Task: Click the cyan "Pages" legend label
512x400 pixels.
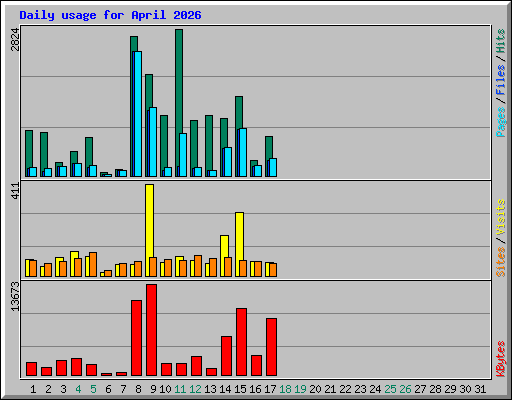Action: 501,122
